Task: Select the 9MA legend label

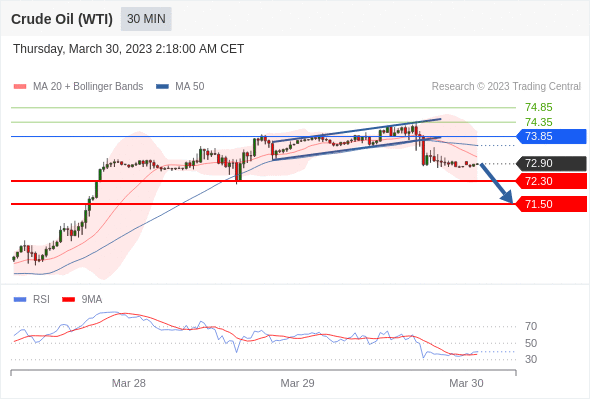Action: [x=92, y=300]
